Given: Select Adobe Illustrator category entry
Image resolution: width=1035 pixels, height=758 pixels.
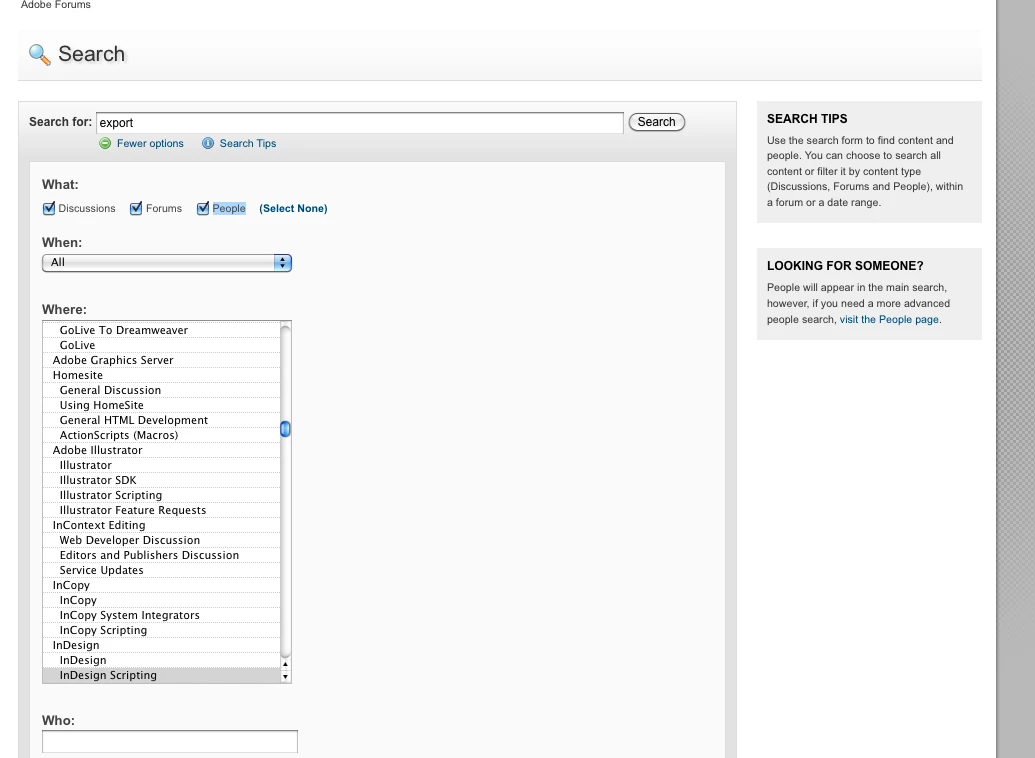Looking at the screenshot, I should pos(162,450).
